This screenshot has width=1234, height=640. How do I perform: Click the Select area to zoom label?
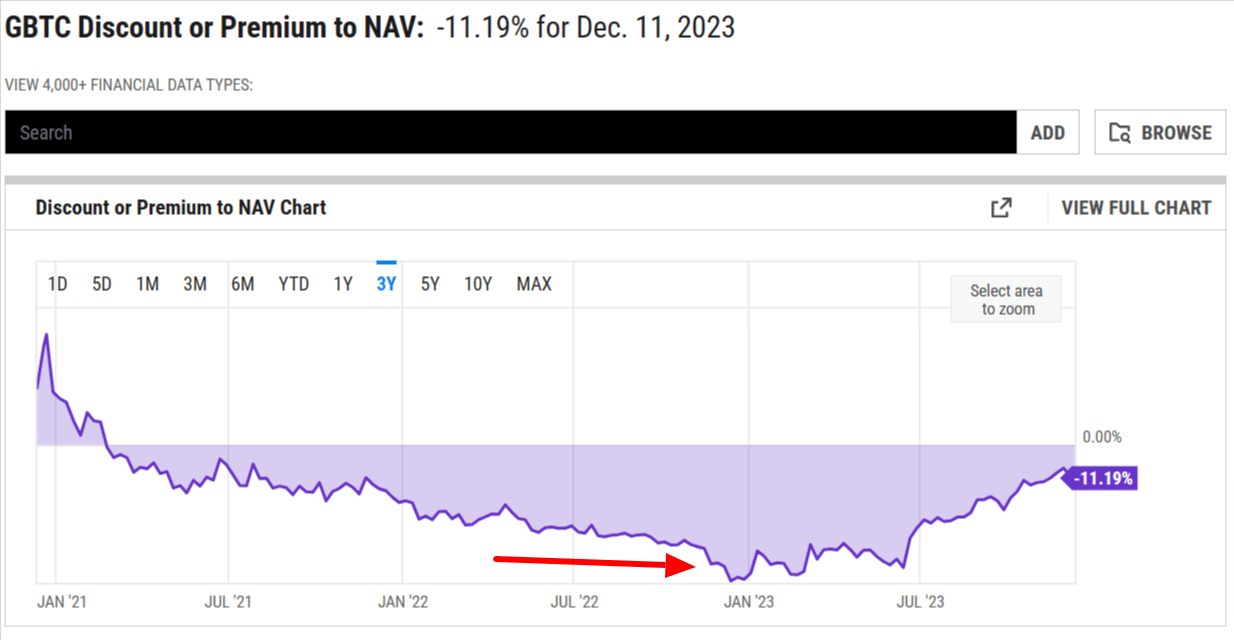pyautogui.click(x=1005, y=297)
